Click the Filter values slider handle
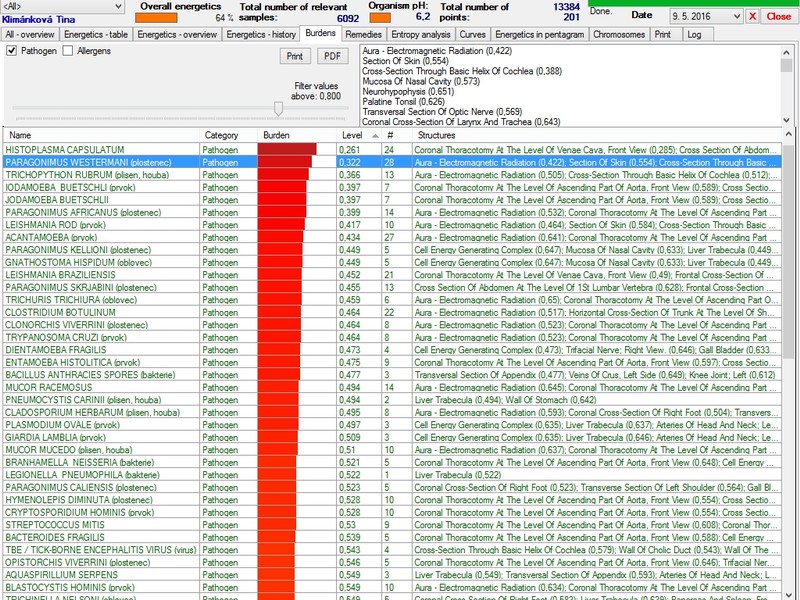Viewport: 800px width, 600px height. [x=278, y=108]
